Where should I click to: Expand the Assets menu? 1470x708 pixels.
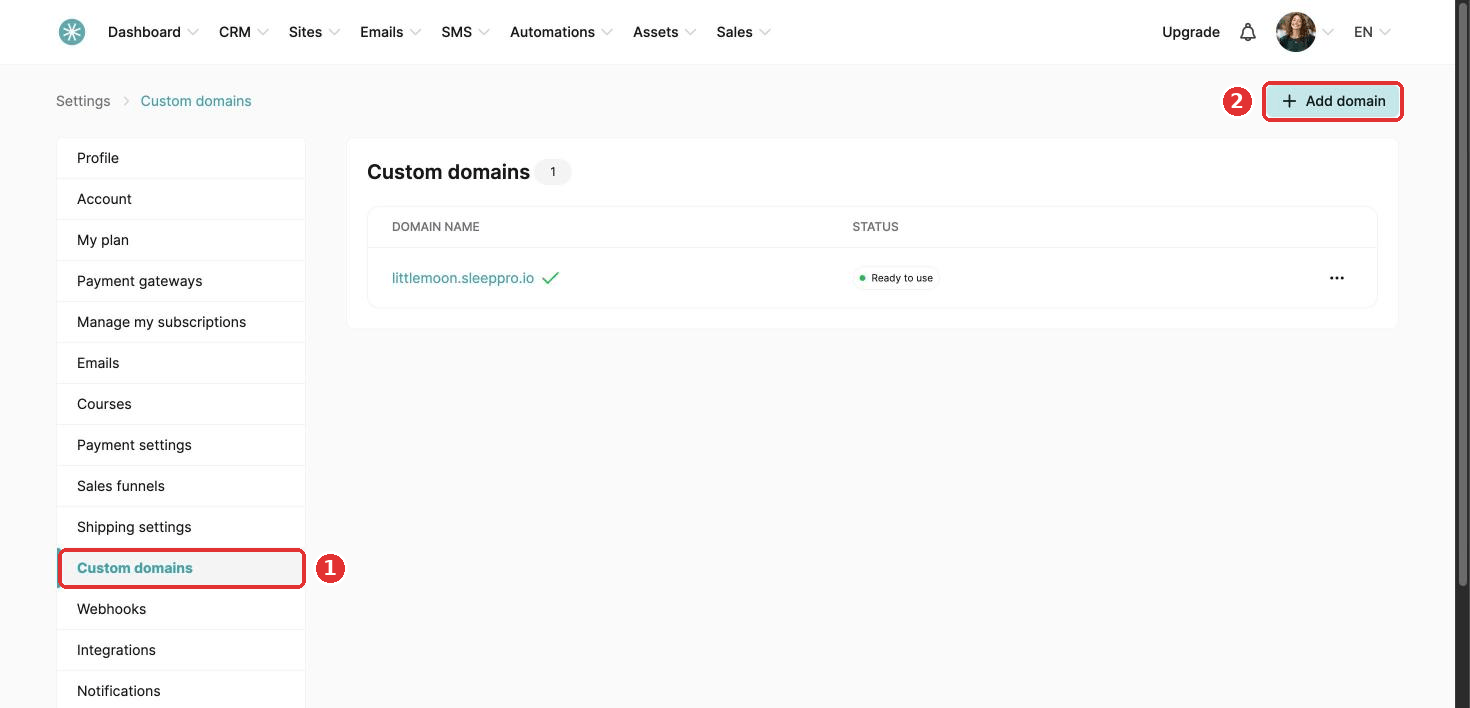pos(664,32)
